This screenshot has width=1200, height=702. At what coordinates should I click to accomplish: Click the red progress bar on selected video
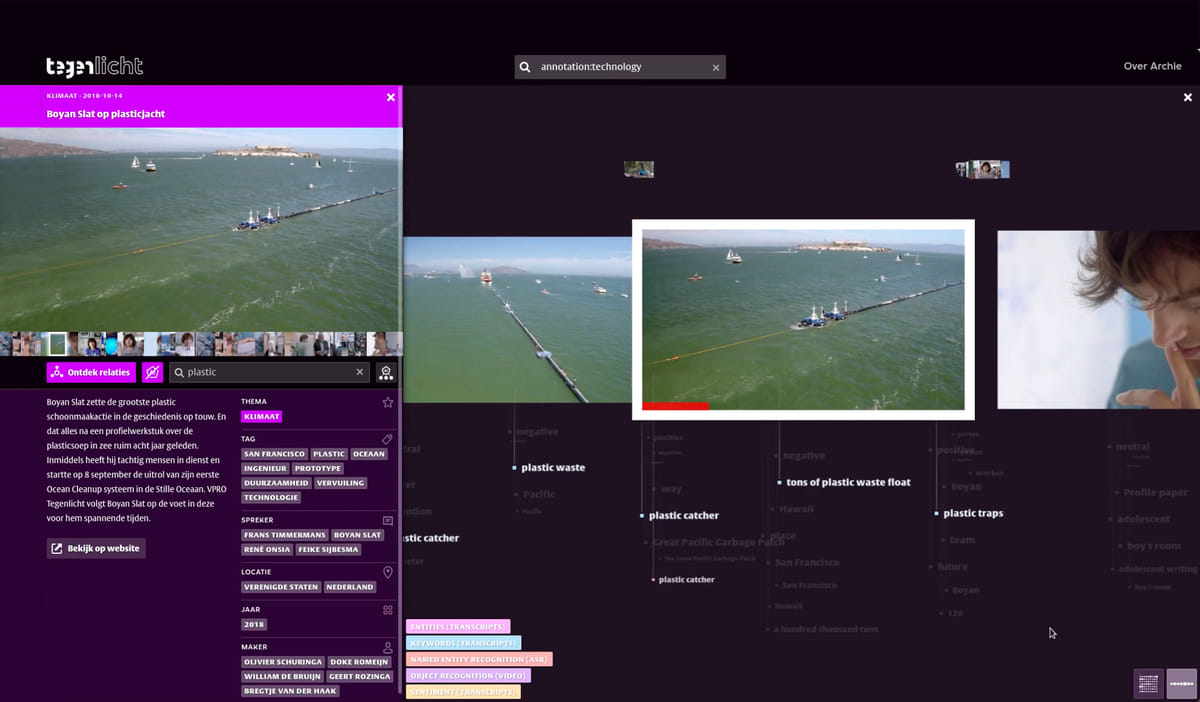[x=675, y=406]
